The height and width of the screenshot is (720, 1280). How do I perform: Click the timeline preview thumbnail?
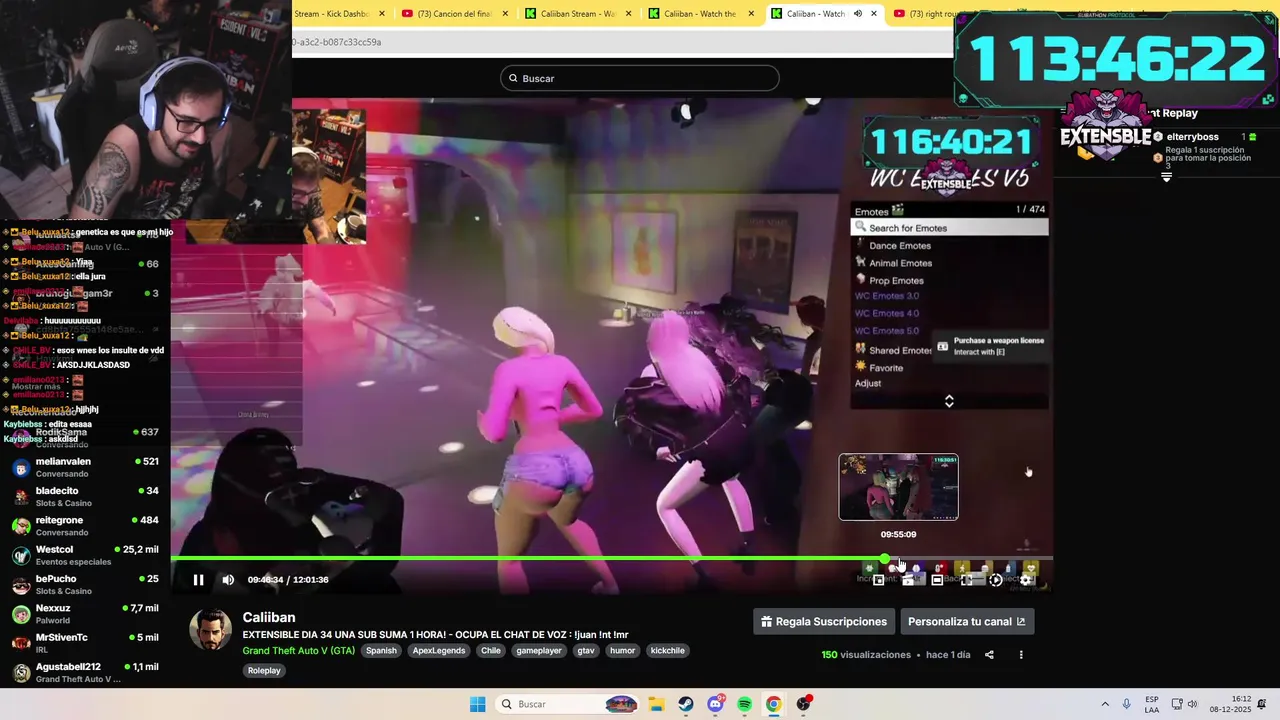898,487
